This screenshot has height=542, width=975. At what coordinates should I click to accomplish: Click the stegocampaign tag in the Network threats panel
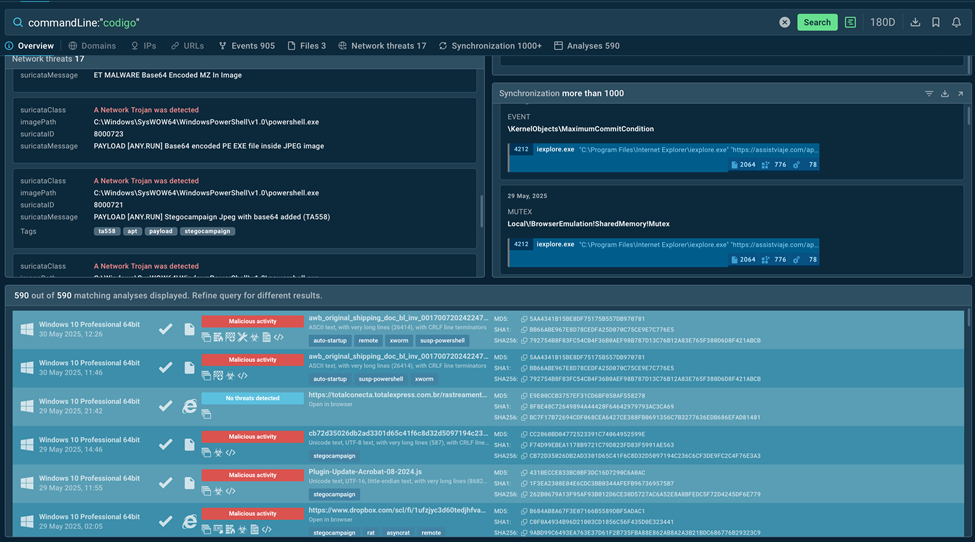coord(207,231)
